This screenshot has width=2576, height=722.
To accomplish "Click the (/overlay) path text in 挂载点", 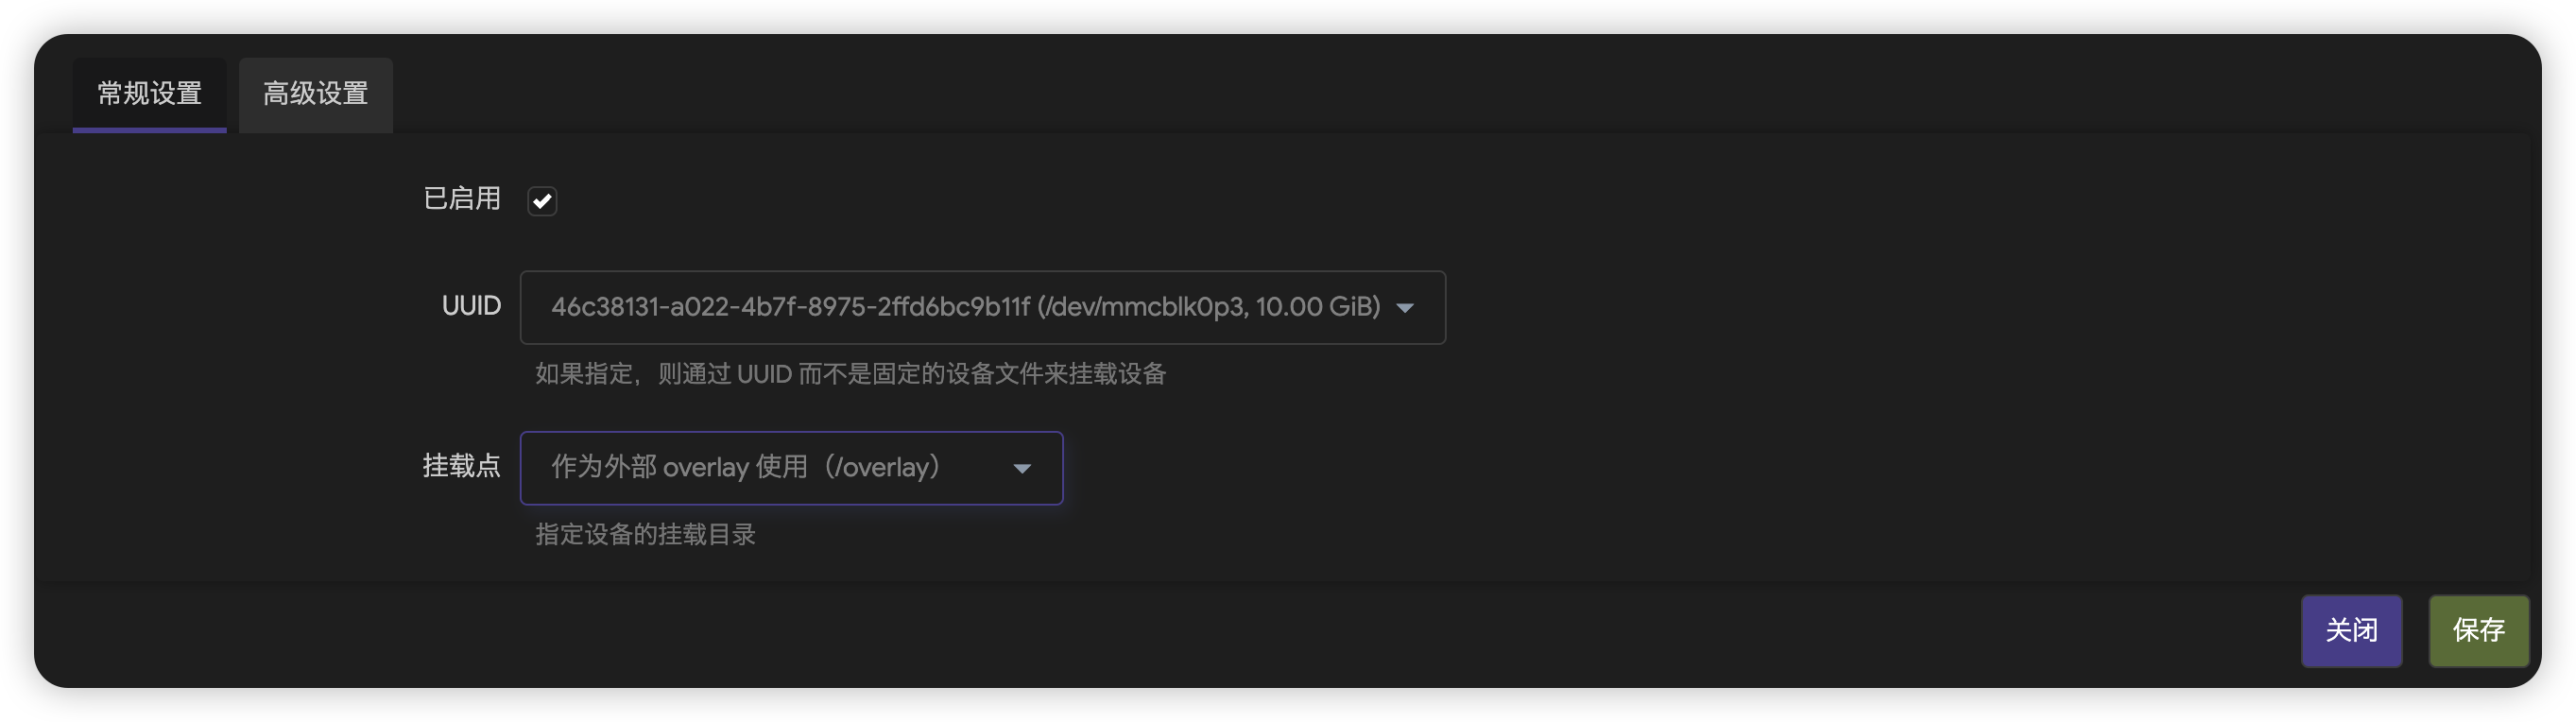I will (883, 467).
